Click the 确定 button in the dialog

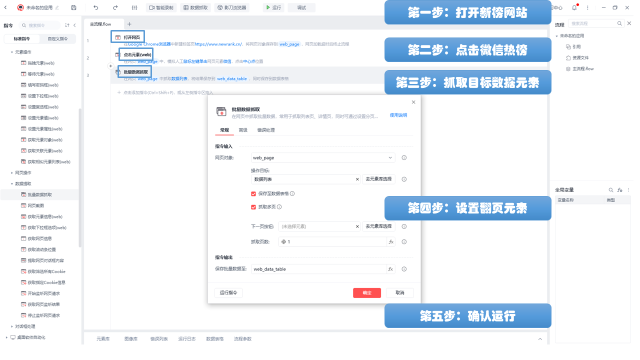(x=367, y=293)
